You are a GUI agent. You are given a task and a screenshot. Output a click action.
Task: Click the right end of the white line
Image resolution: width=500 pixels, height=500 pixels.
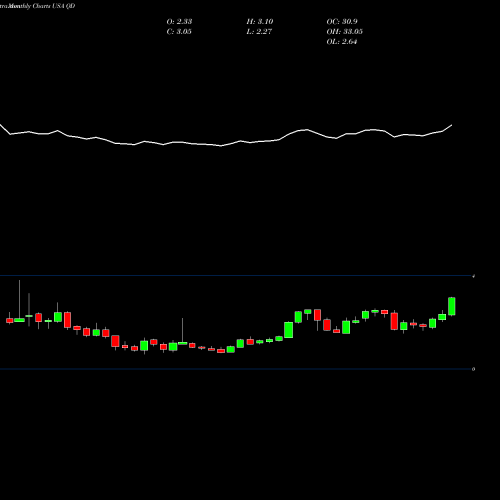click(x=452, y=125)
